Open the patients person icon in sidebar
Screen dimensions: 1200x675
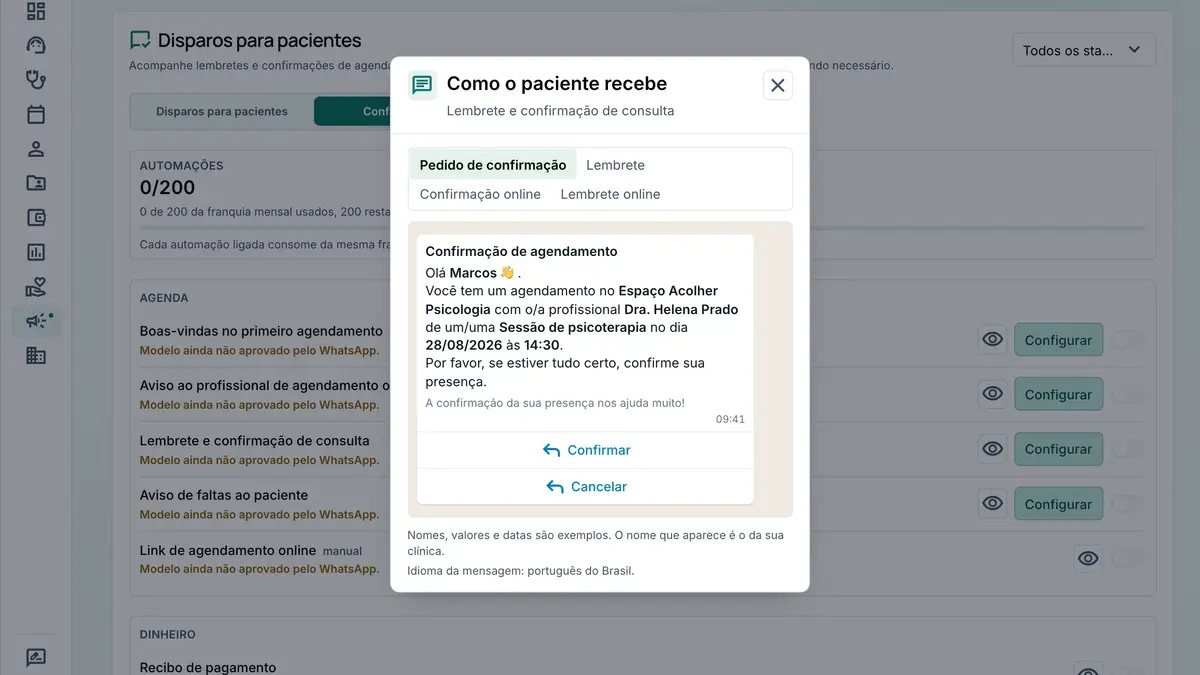tap(36, 149)
